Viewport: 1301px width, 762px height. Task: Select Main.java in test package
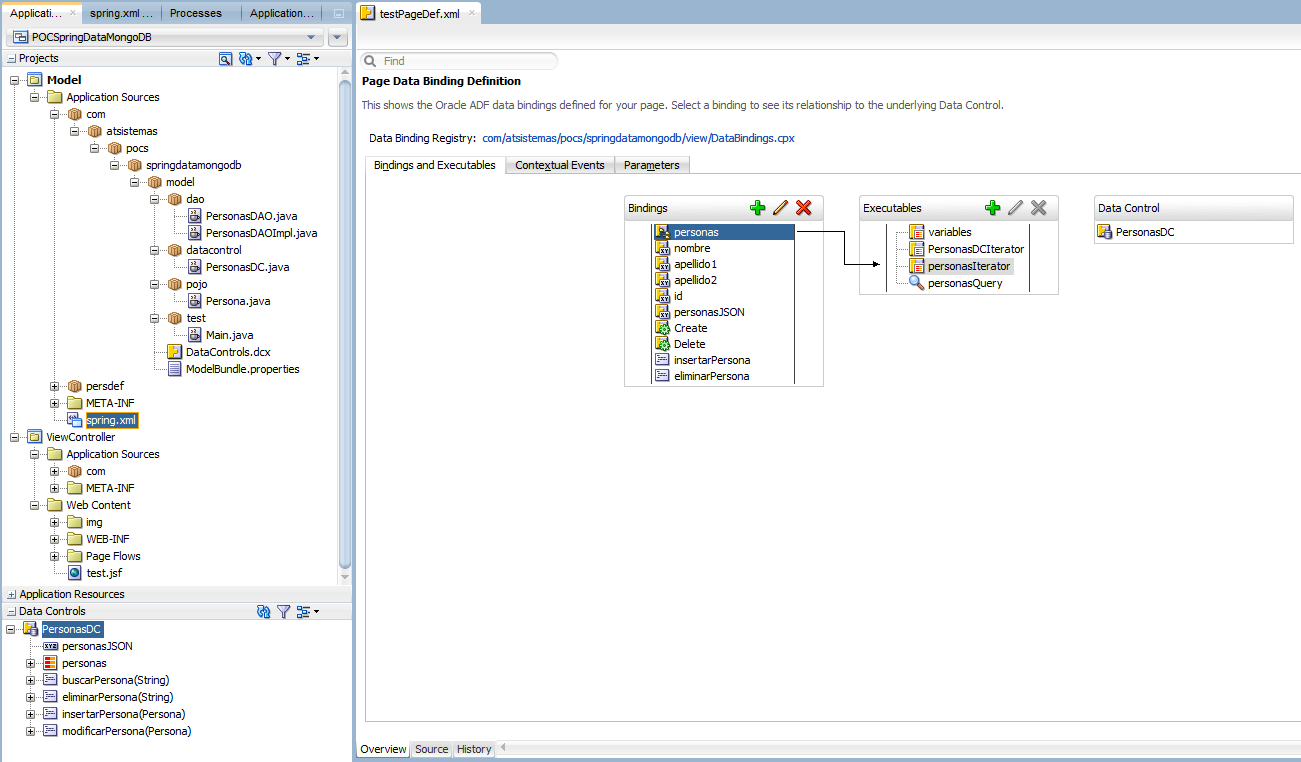coord(229,335)
